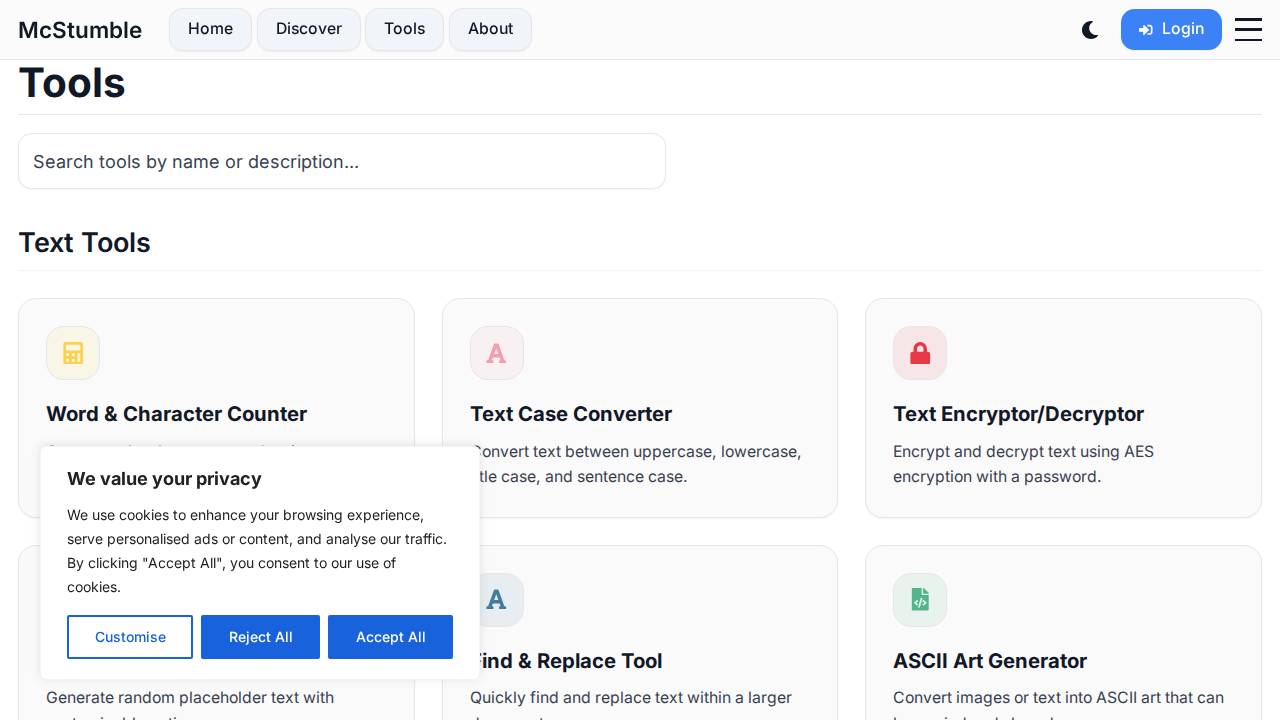Screen dimensions: 1280x720
Task: Click the Login button
Action: (1171, 29)
